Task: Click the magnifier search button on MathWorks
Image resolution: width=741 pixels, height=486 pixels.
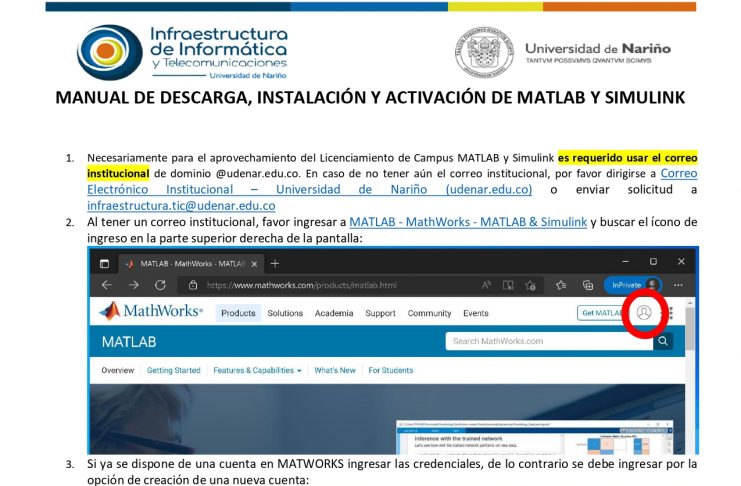Action: 663,341
